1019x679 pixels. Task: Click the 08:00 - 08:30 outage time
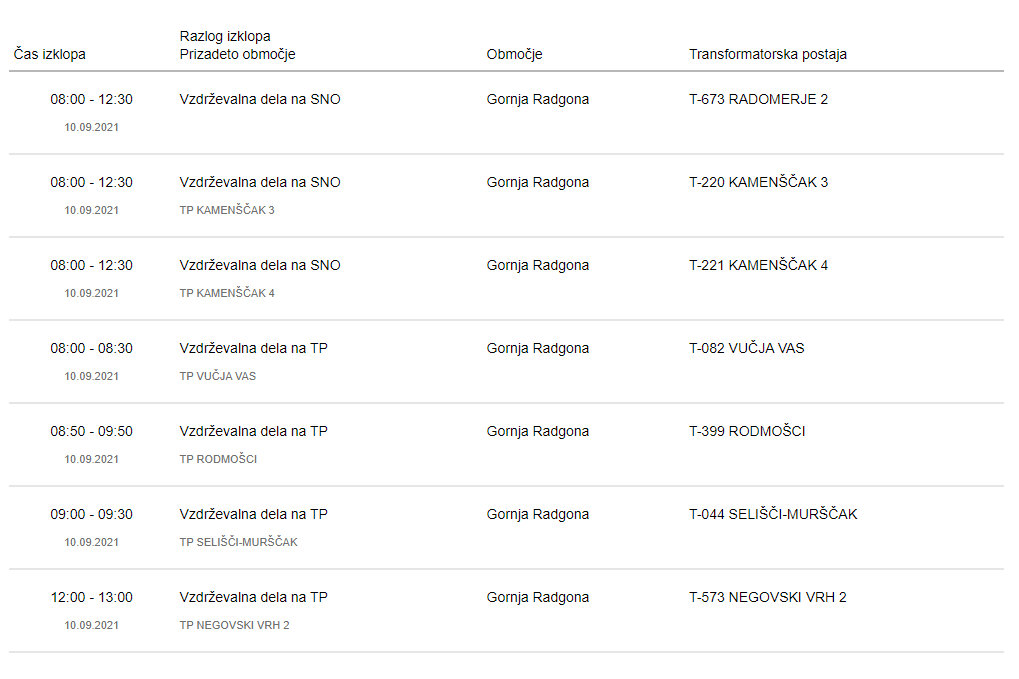92,348
